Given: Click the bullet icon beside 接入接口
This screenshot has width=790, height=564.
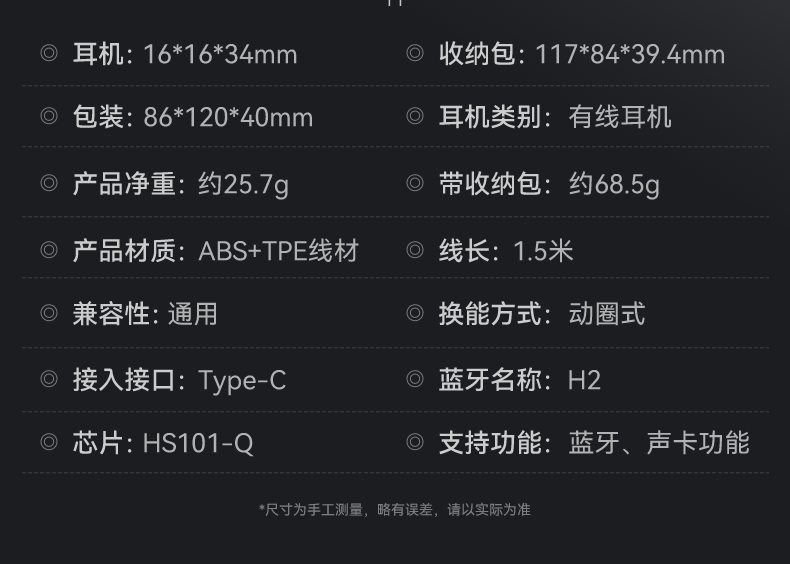Looking at the screenshot, I should (x=49, y=380).
